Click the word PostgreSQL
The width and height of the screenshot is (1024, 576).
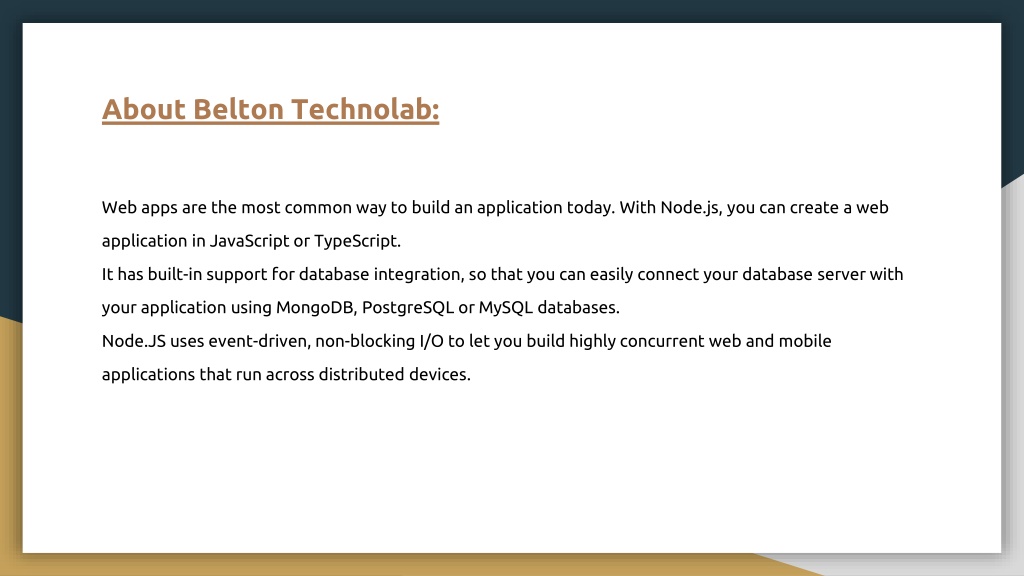click(x=408, y=308)
